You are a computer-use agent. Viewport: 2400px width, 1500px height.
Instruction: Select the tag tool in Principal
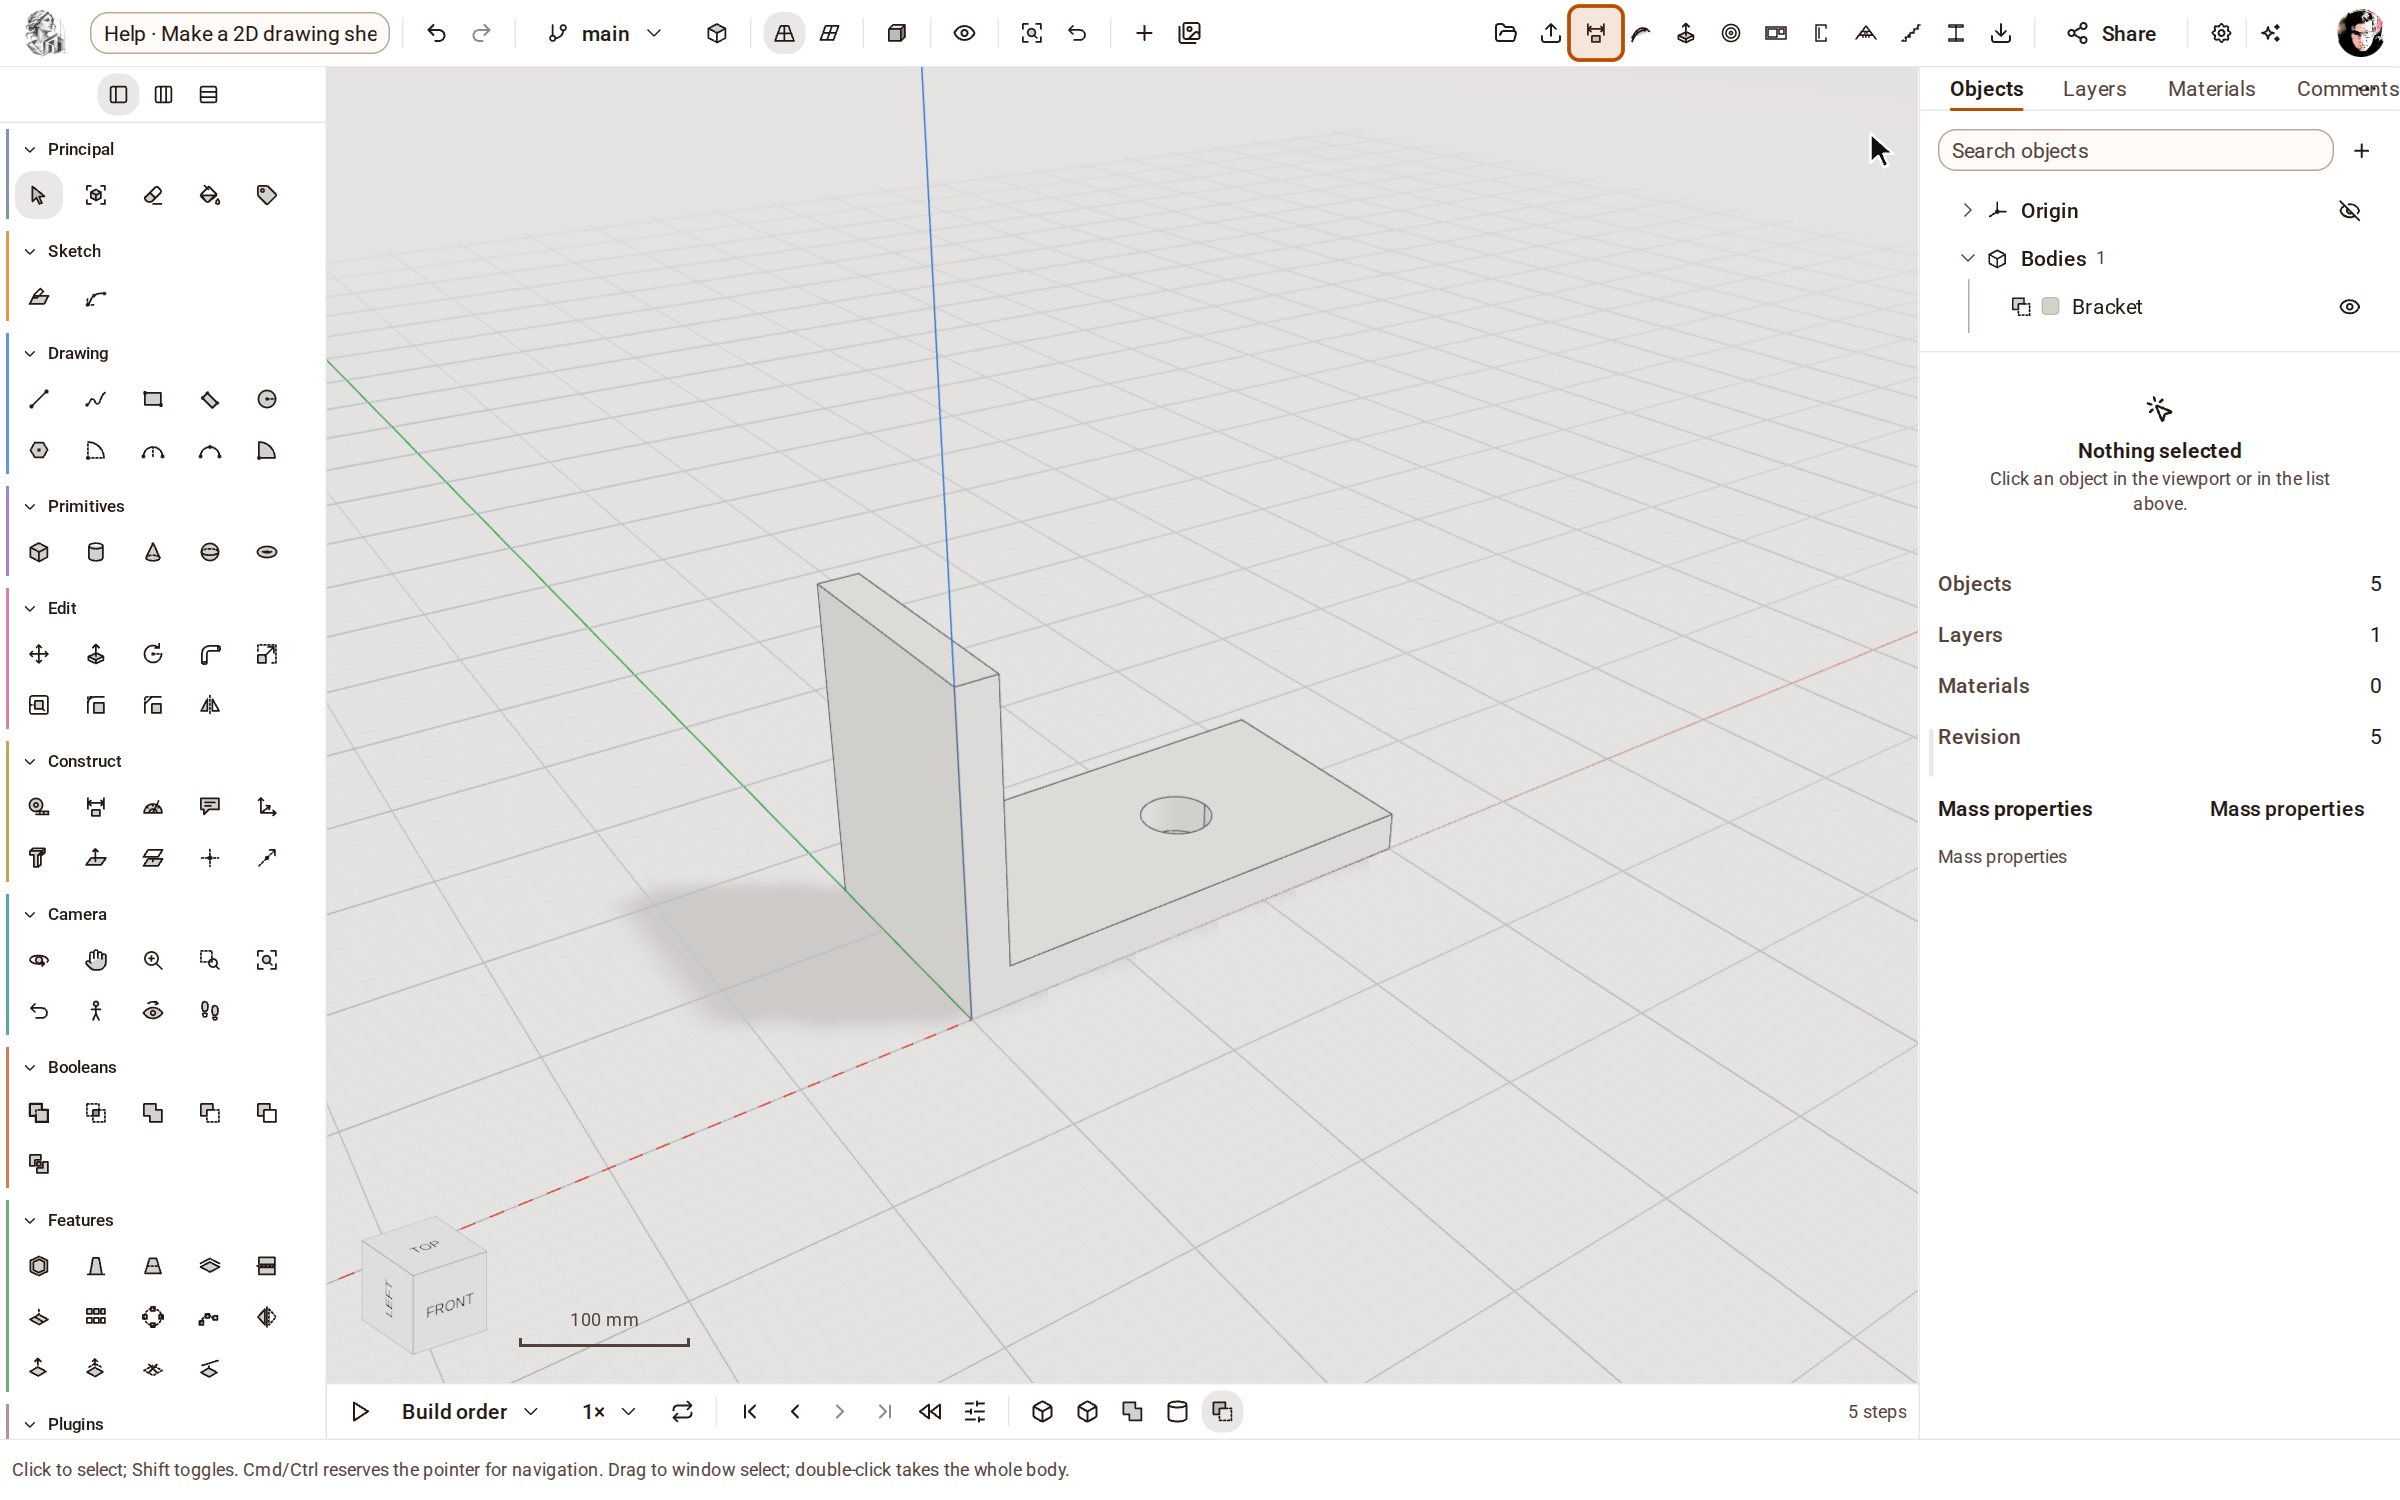[x=267, y=195]
